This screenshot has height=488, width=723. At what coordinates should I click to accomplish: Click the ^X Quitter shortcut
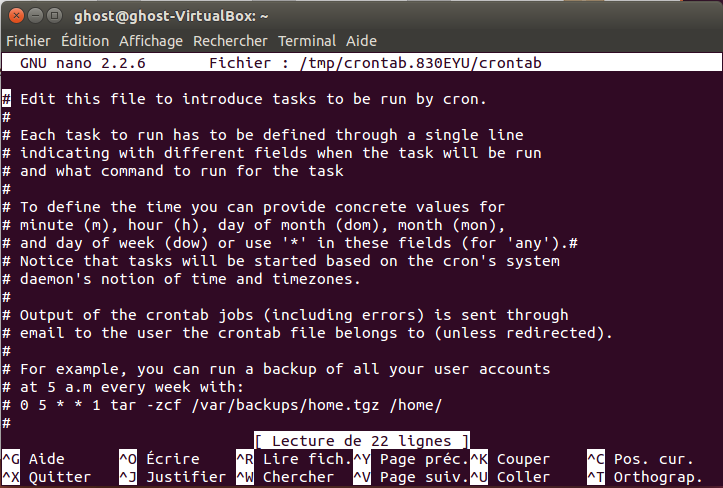coord(47,477)
